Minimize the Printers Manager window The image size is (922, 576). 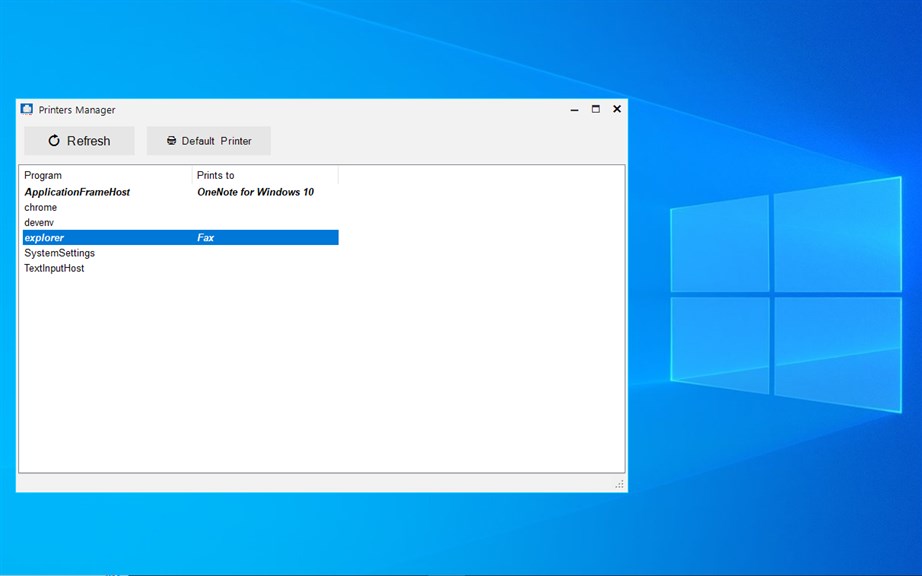574,109
